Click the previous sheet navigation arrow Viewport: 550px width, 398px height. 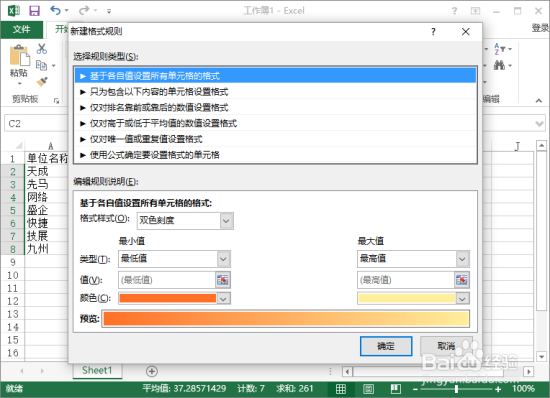pyautogui.click(x=22, y=371)
